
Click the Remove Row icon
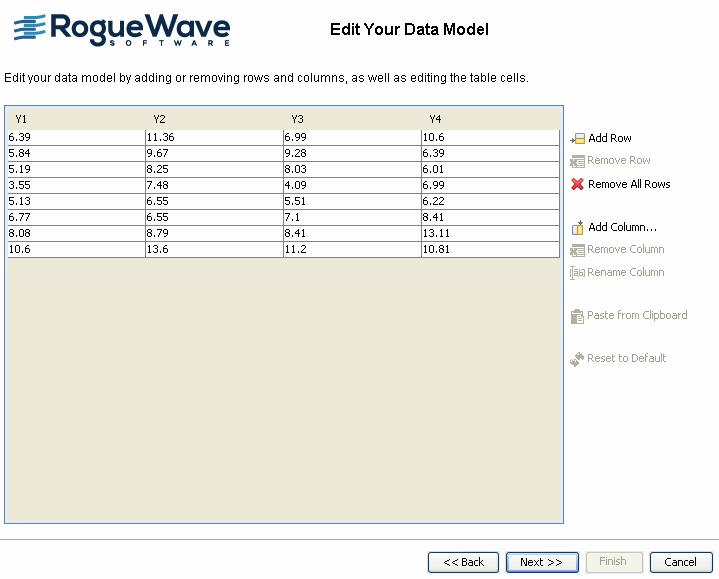[577, 161]
